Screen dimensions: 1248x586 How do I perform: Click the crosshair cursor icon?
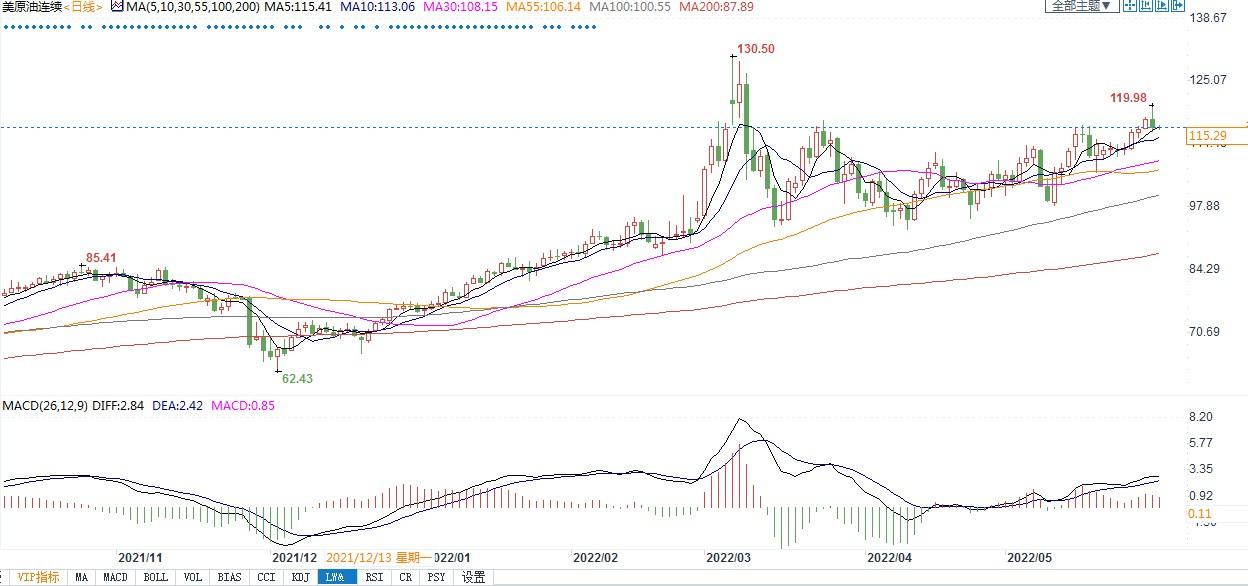(x=1130, y=5)
